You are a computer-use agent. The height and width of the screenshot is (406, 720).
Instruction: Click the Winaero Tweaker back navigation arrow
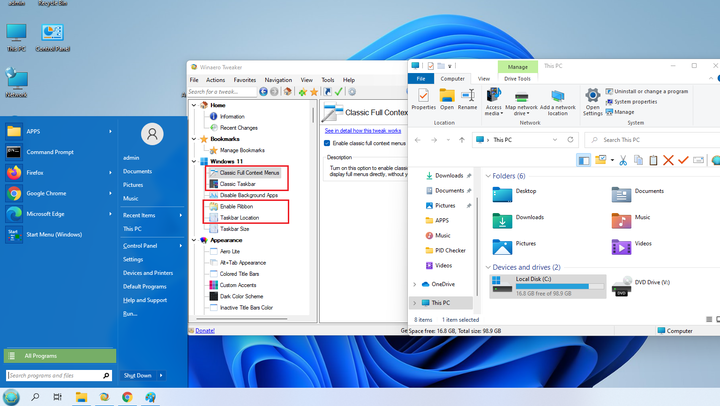(x=263, y=92)
